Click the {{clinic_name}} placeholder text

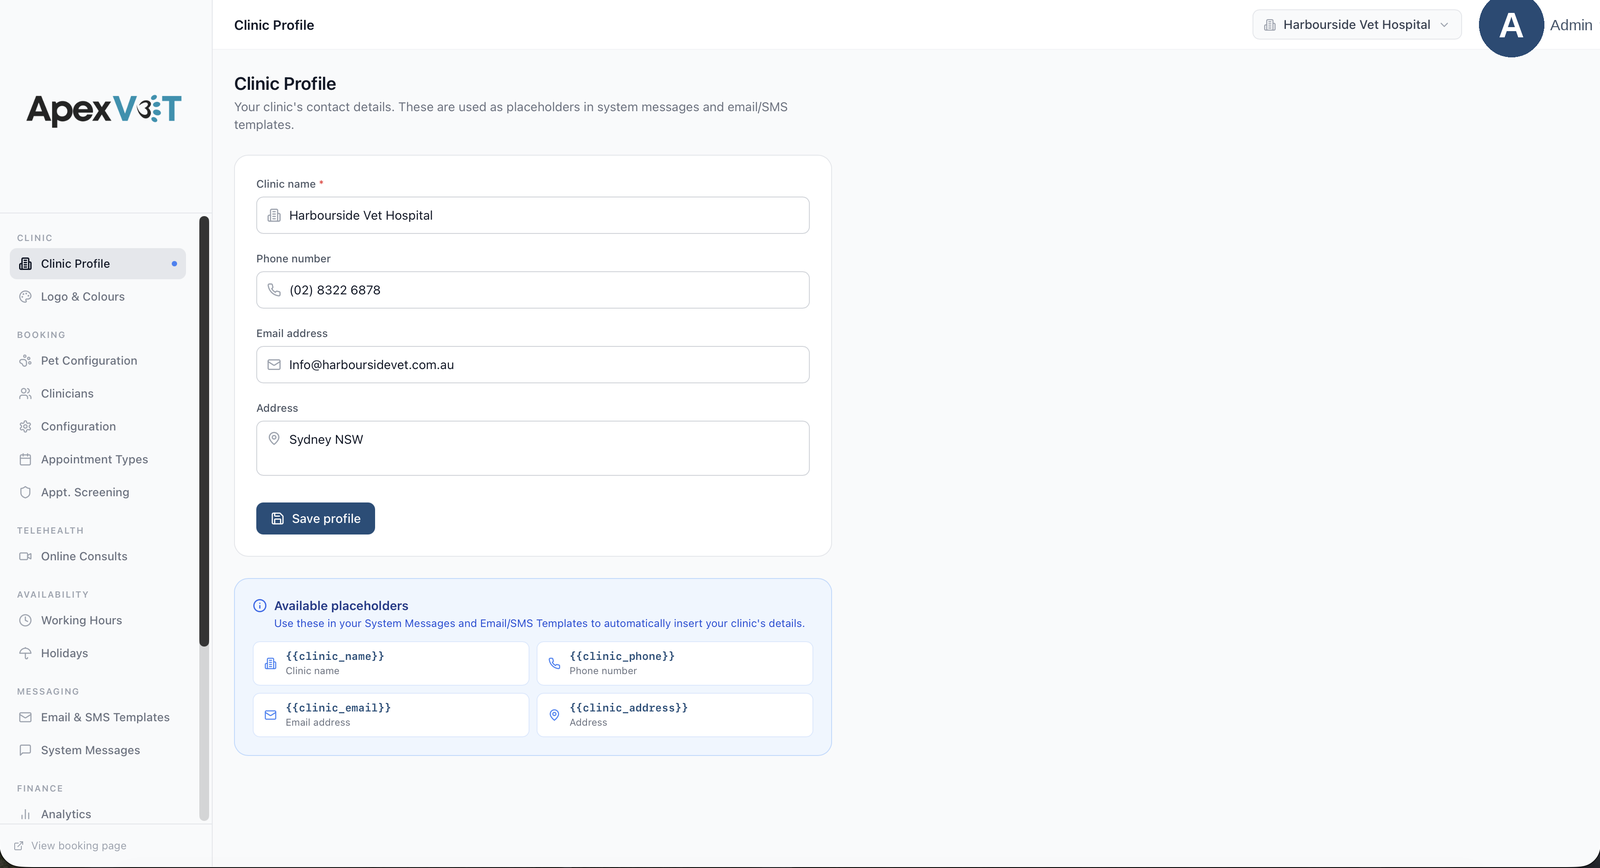(x=335, y=656)
